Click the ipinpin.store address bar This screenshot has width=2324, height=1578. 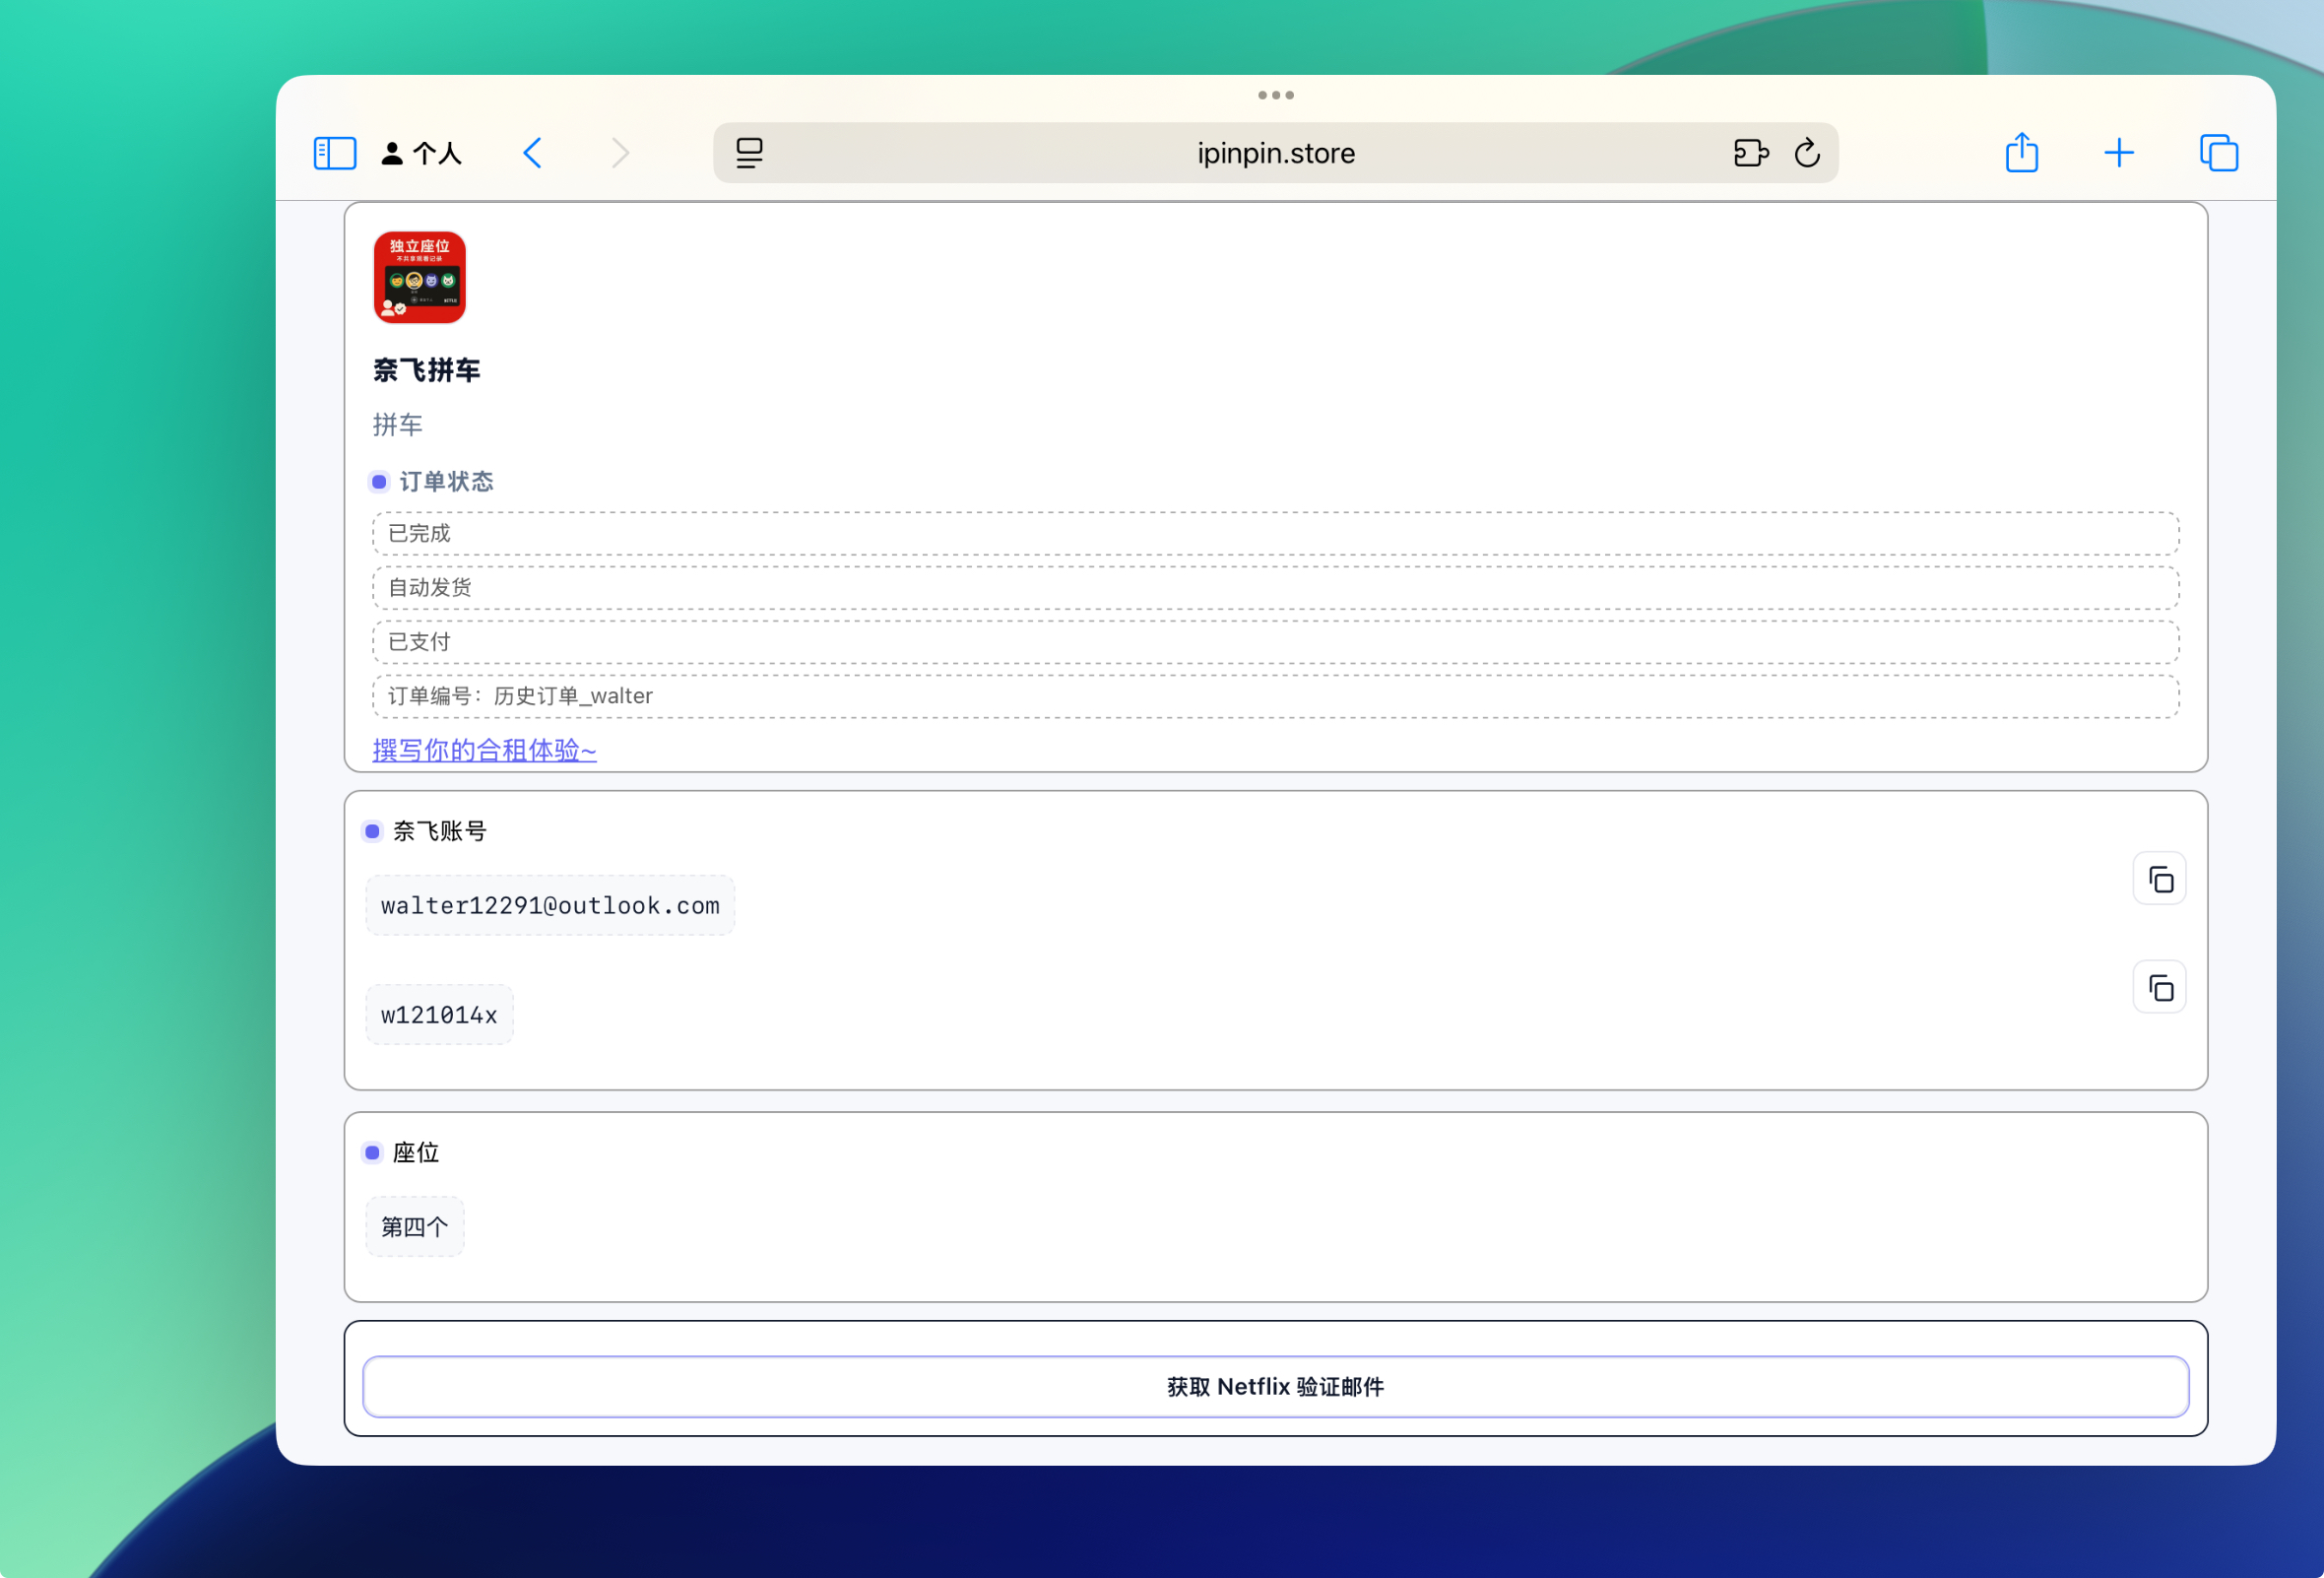(1275, 153)
